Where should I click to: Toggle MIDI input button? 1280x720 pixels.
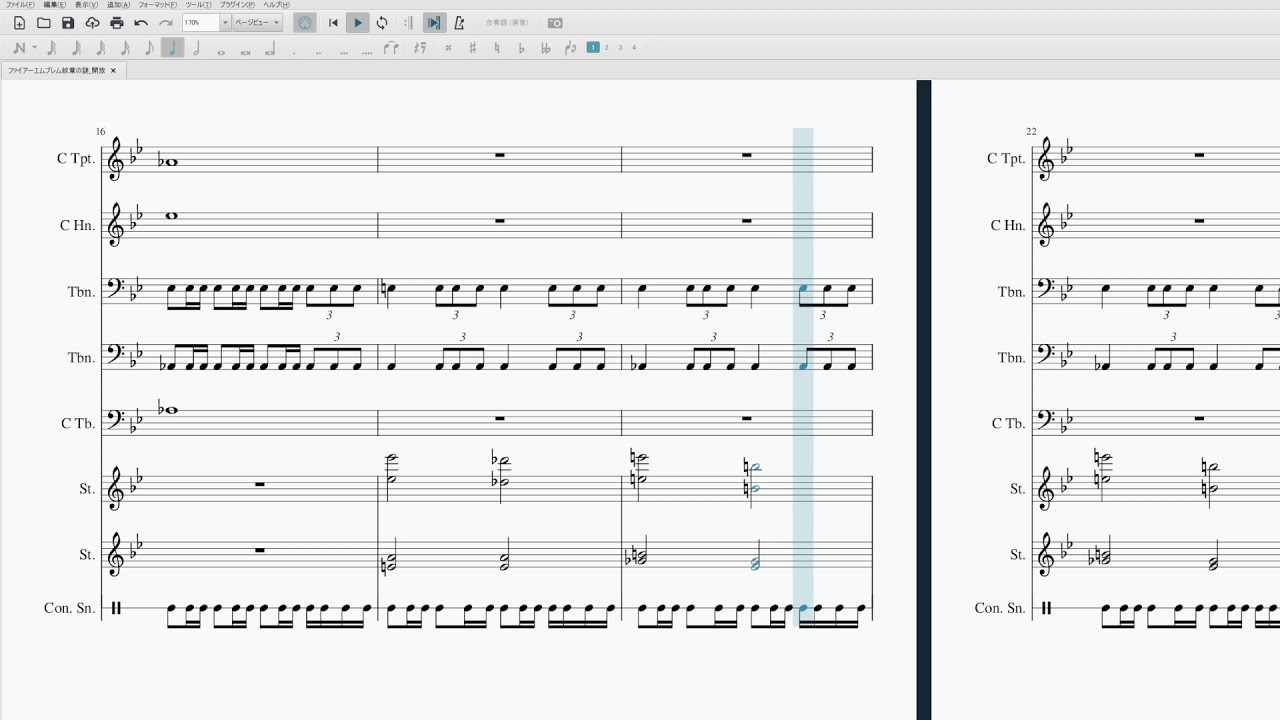[x=305, y=23]
